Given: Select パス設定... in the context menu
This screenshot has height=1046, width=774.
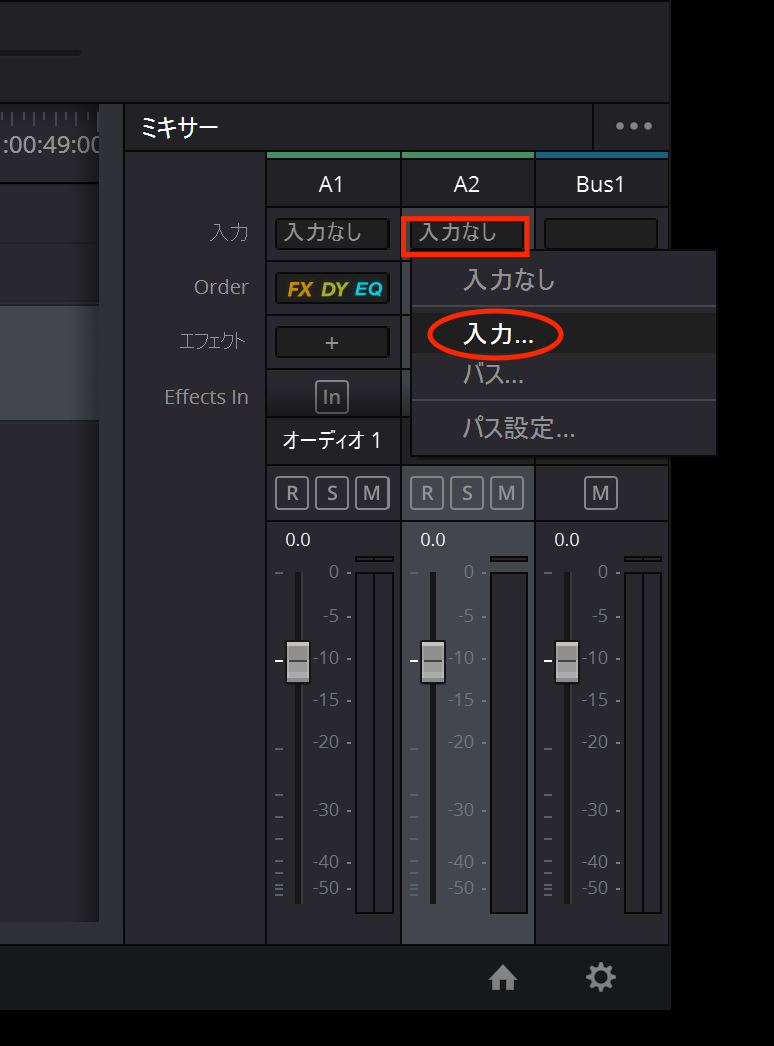Looking at the screenshot, I should pos(518,429).
